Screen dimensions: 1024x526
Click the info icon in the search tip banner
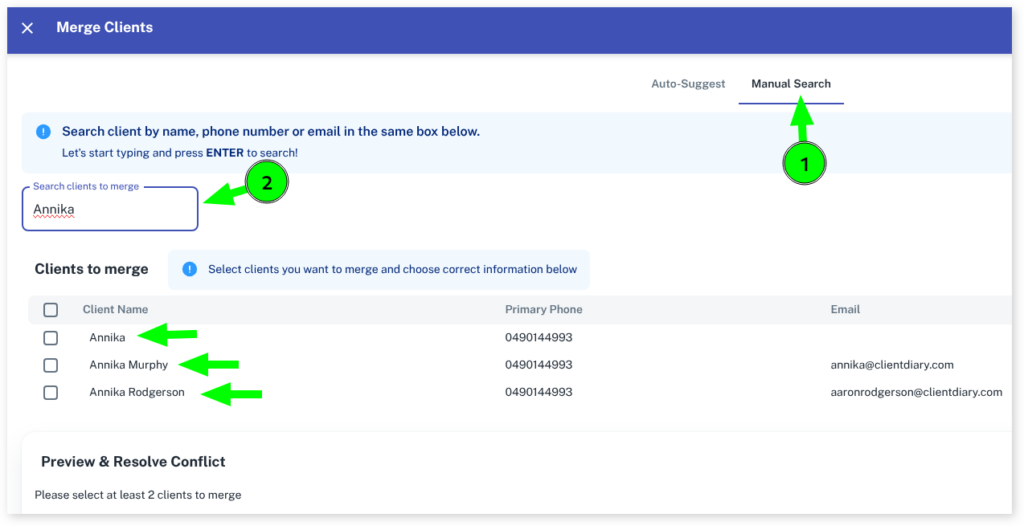click(x=43, y=131)
